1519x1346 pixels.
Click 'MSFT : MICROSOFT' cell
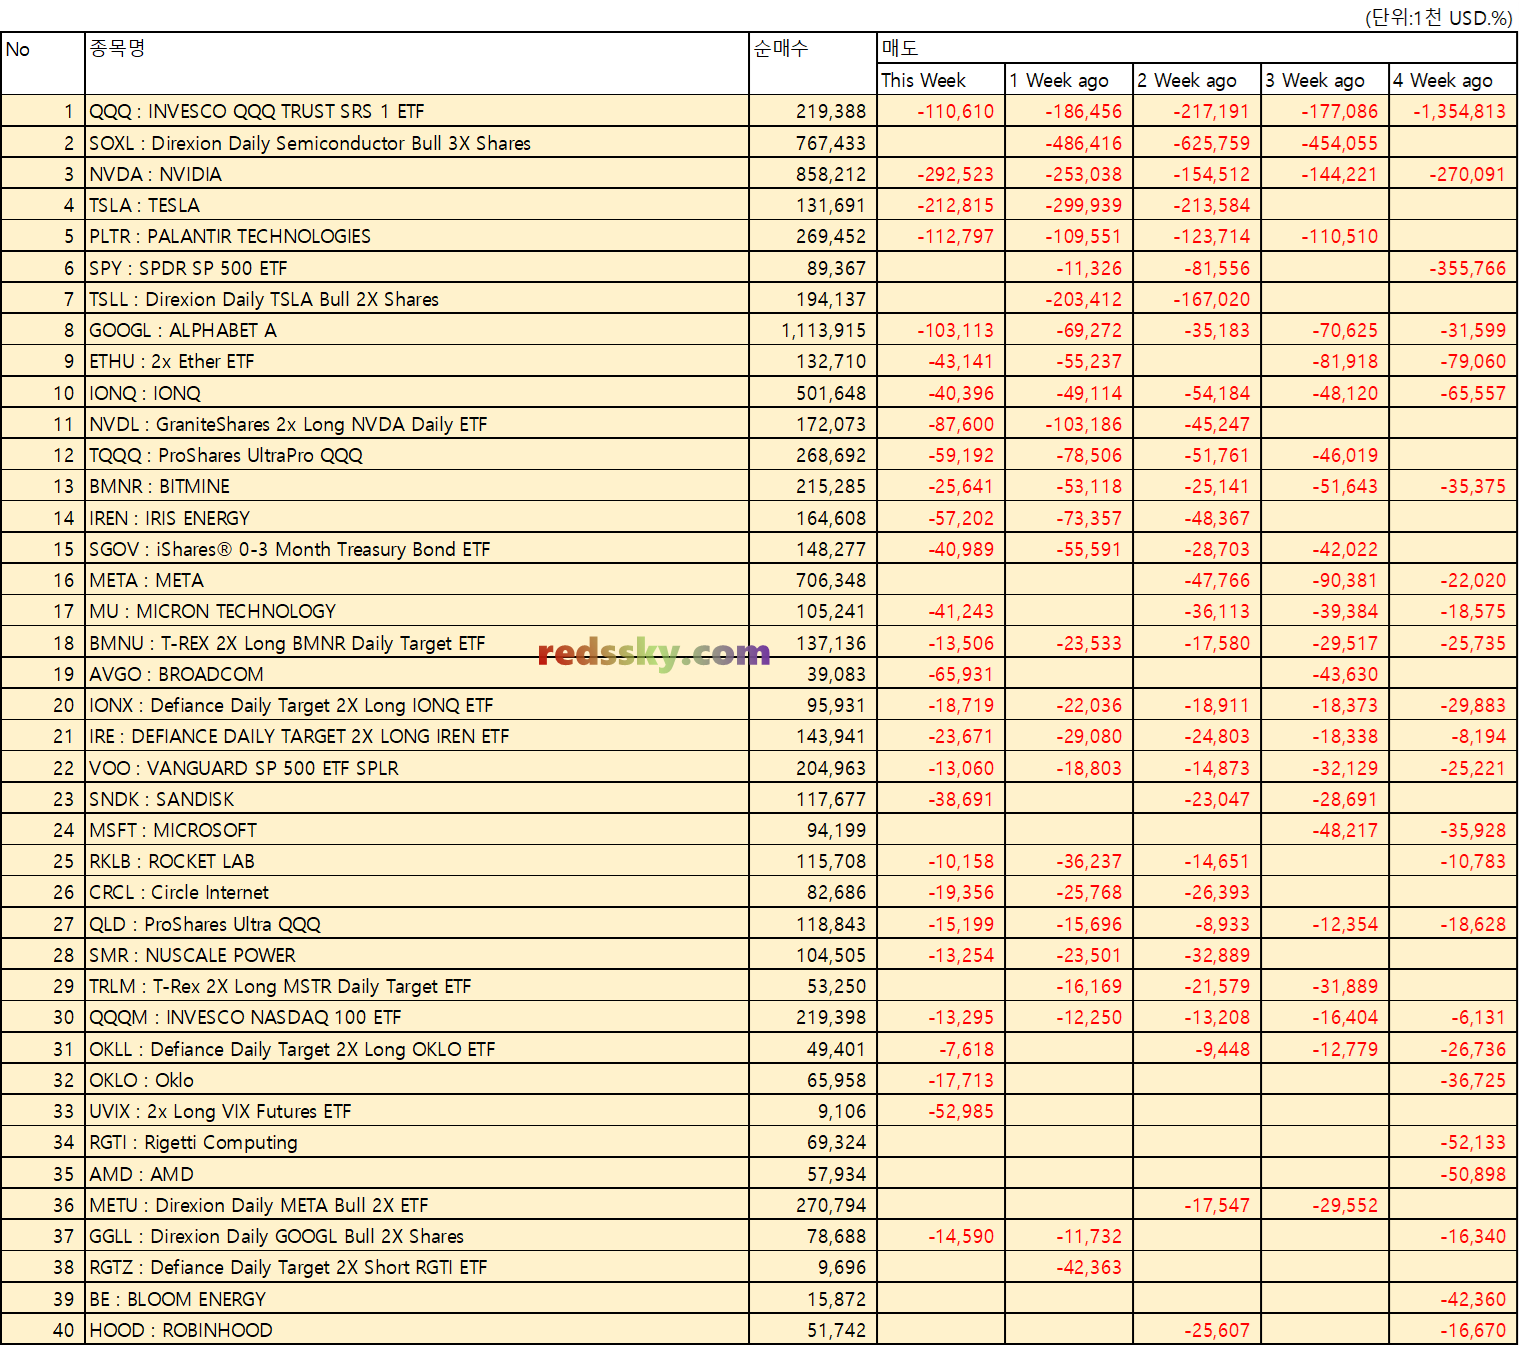pyautogui.click(x=417, y=830)
